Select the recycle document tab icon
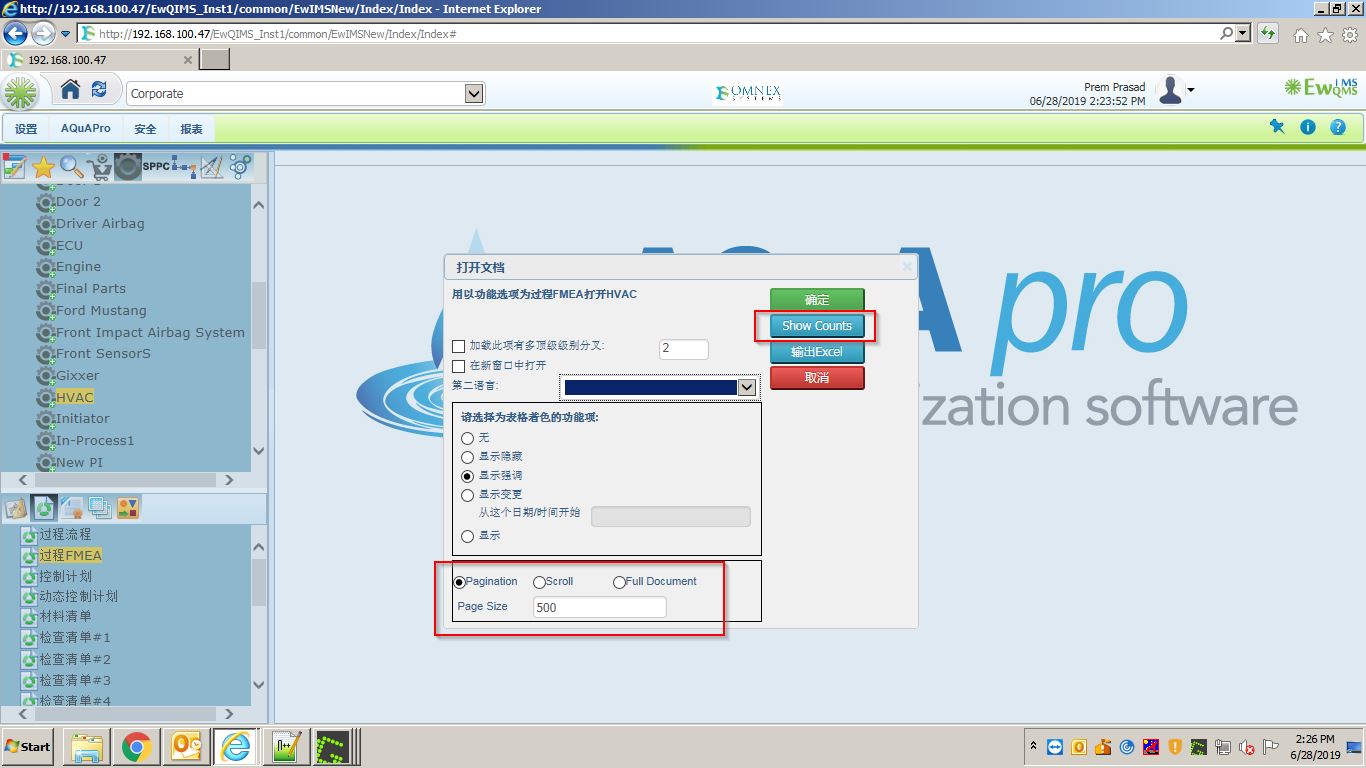The image size is (1366, 768). (44, 508)
